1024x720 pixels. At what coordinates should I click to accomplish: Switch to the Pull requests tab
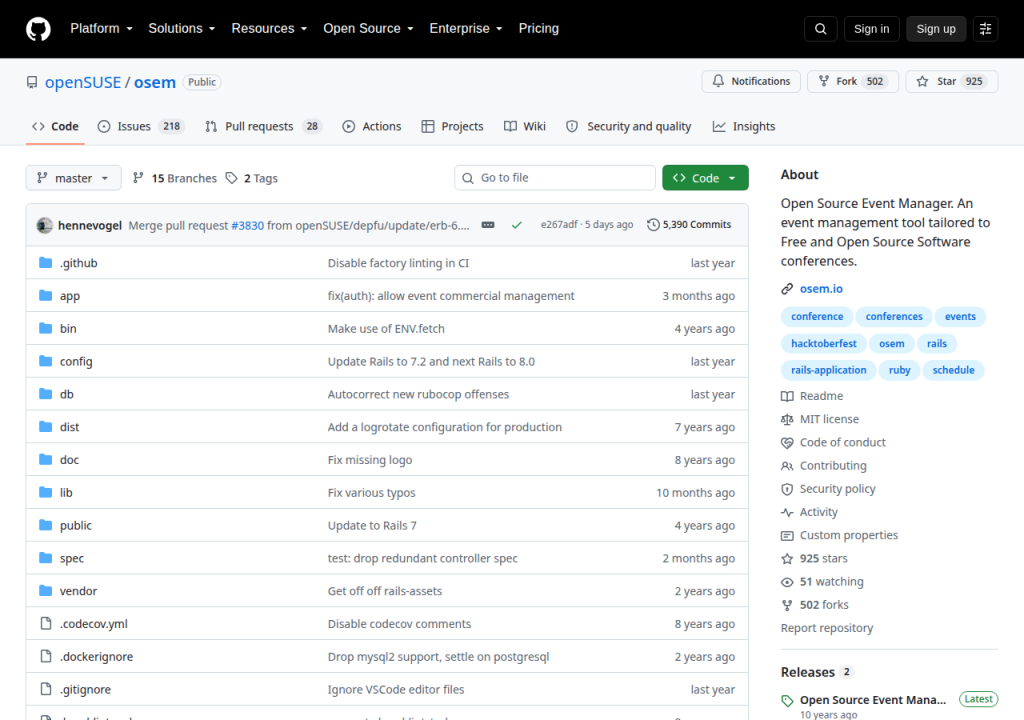point(263,126)
